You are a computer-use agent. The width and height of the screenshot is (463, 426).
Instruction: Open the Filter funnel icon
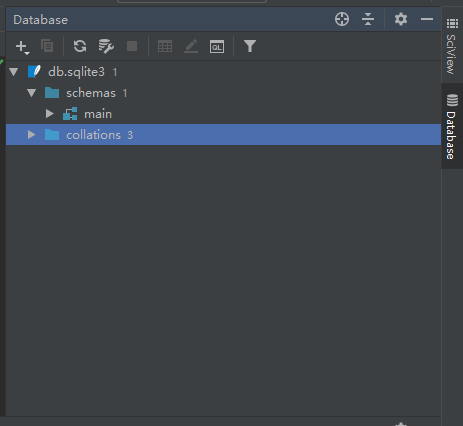(250, 46)
